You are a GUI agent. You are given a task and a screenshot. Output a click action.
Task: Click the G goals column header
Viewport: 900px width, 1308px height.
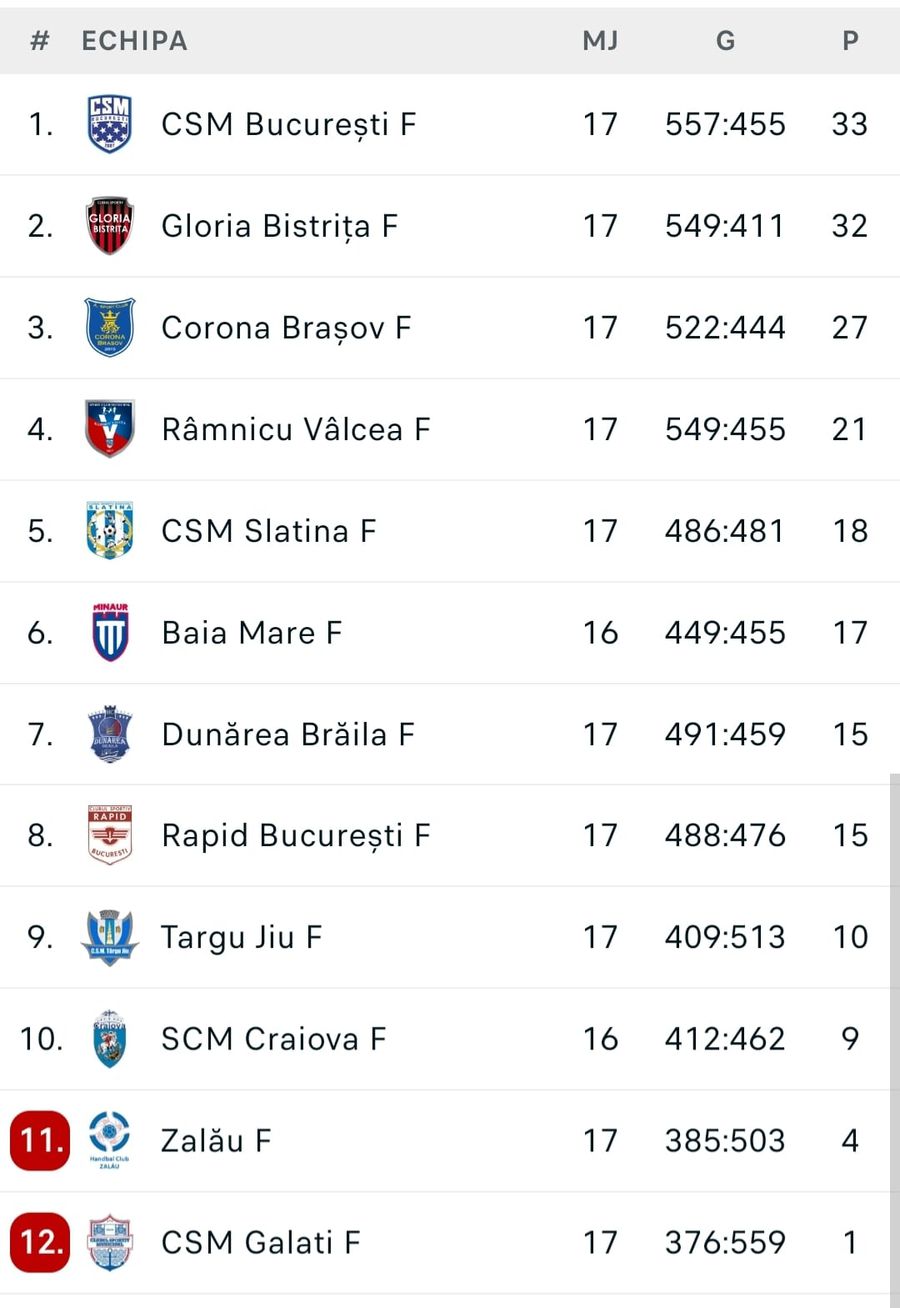pyautogui.click(x=725, y=41)
